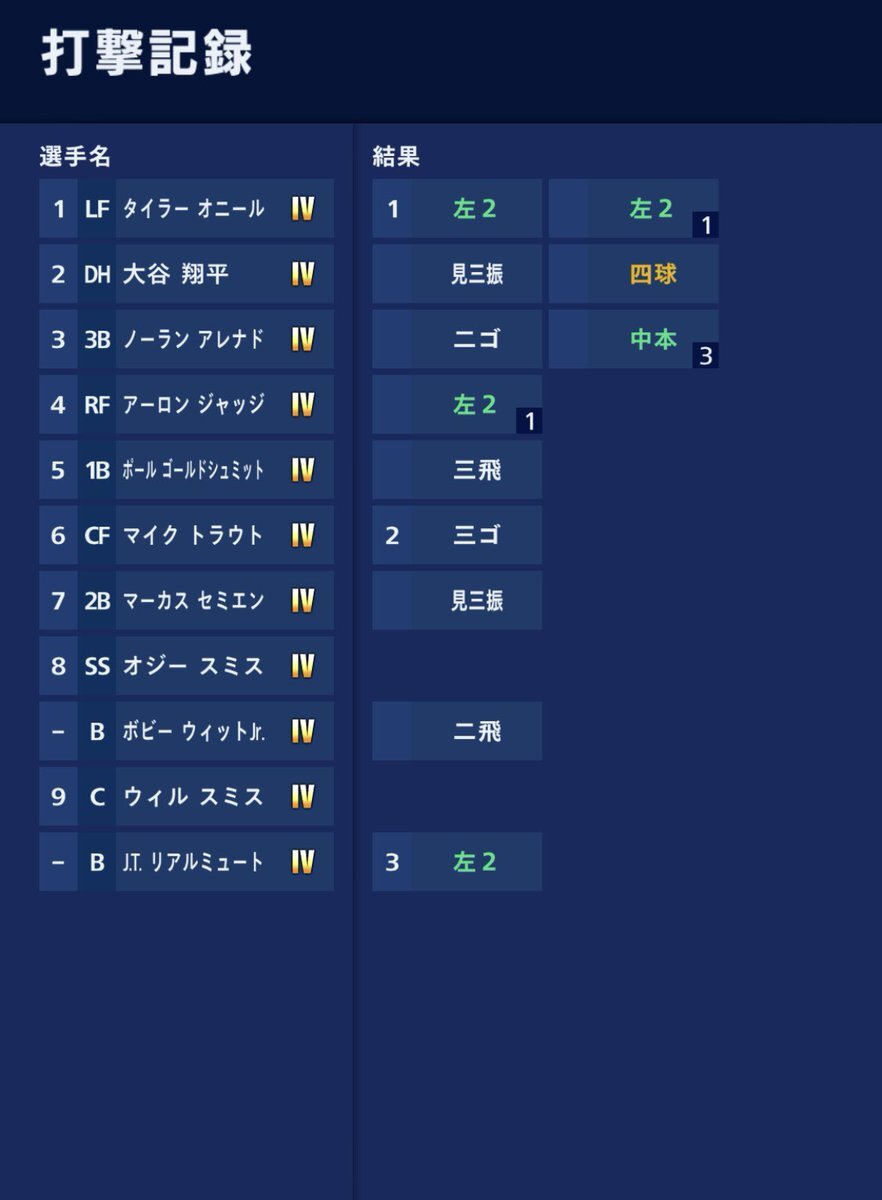Tap the IV rank icon beside オジー スミス

[x=303, y=666]
